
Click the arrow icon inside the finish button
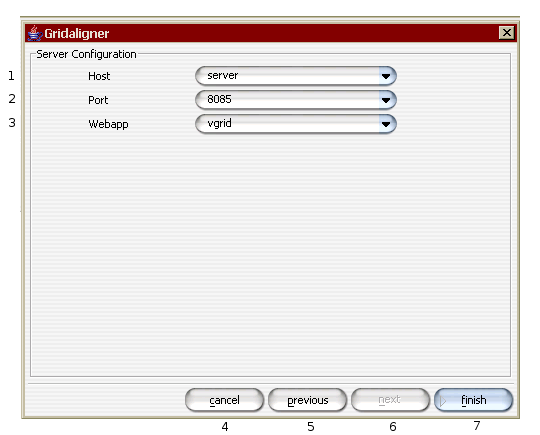[443, 401]
